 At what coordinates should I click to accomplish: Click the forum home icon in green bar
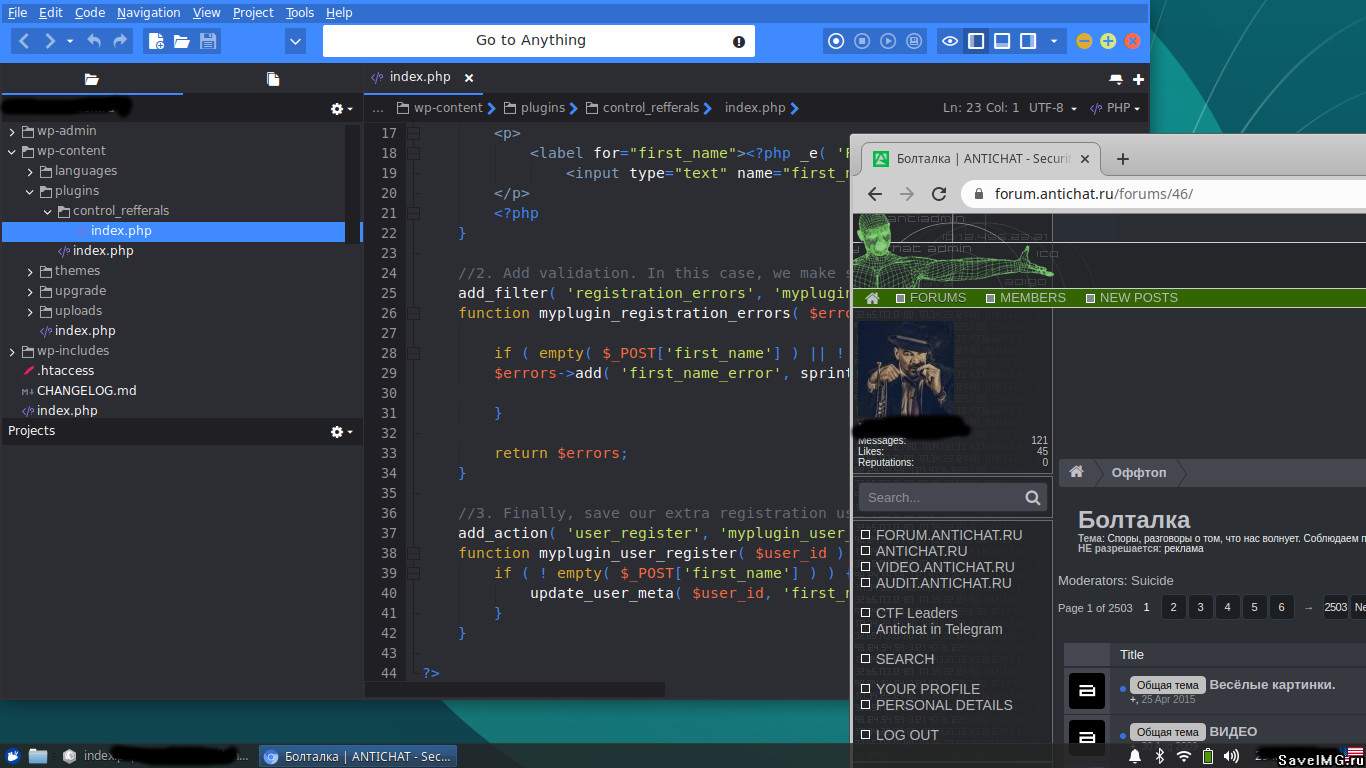click(x=872, y=298)
